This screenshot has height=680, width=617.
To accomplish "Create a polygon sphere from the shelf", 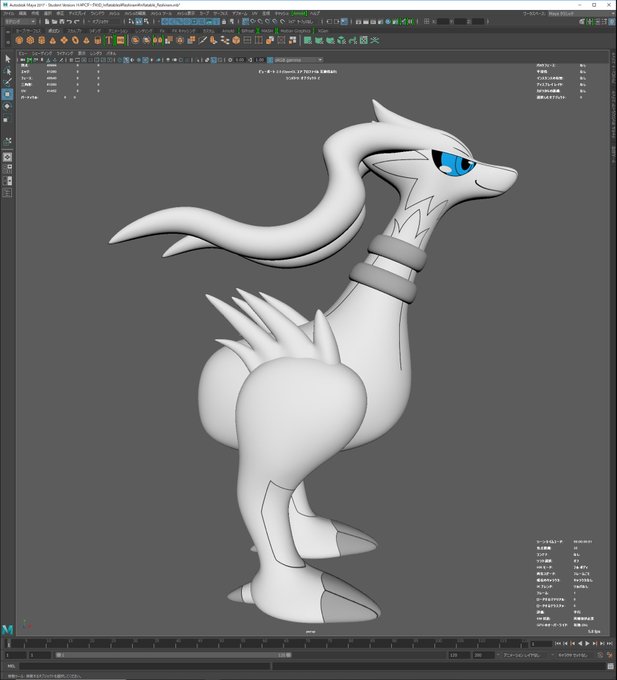I will click(19, 40).
